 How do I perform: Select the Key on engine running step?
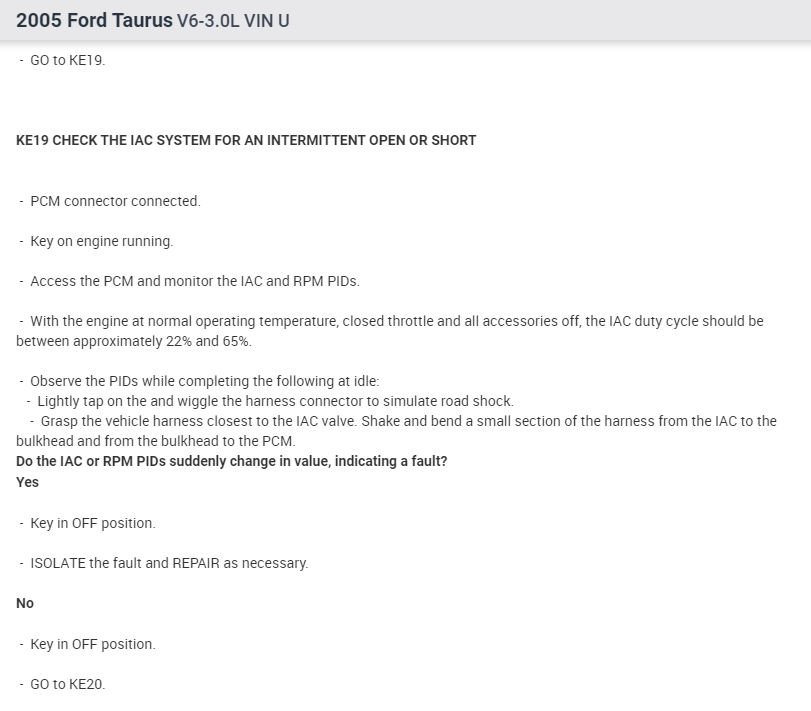pos(101,241)
